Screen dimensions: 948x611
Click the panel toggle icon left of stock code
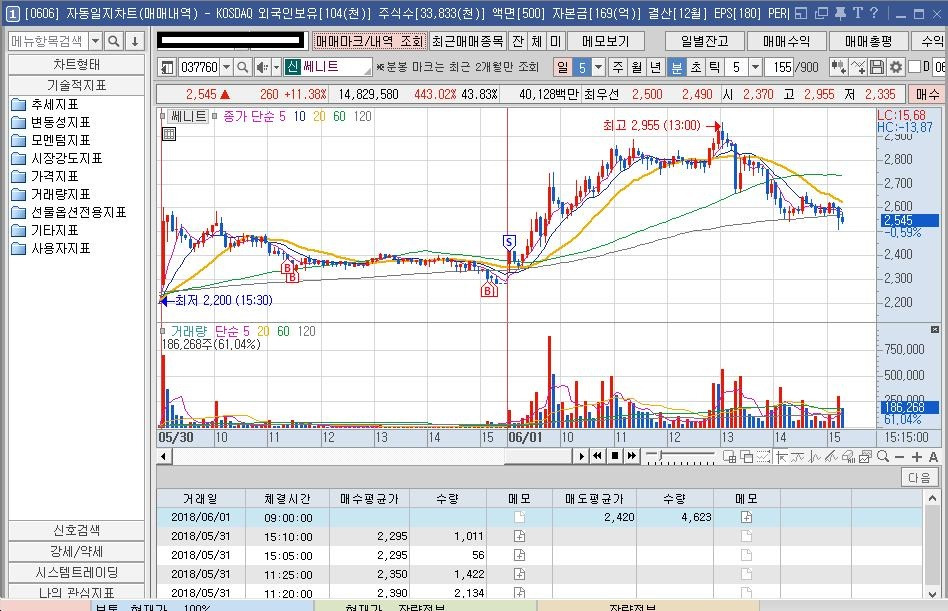click(x=167, y=67)
